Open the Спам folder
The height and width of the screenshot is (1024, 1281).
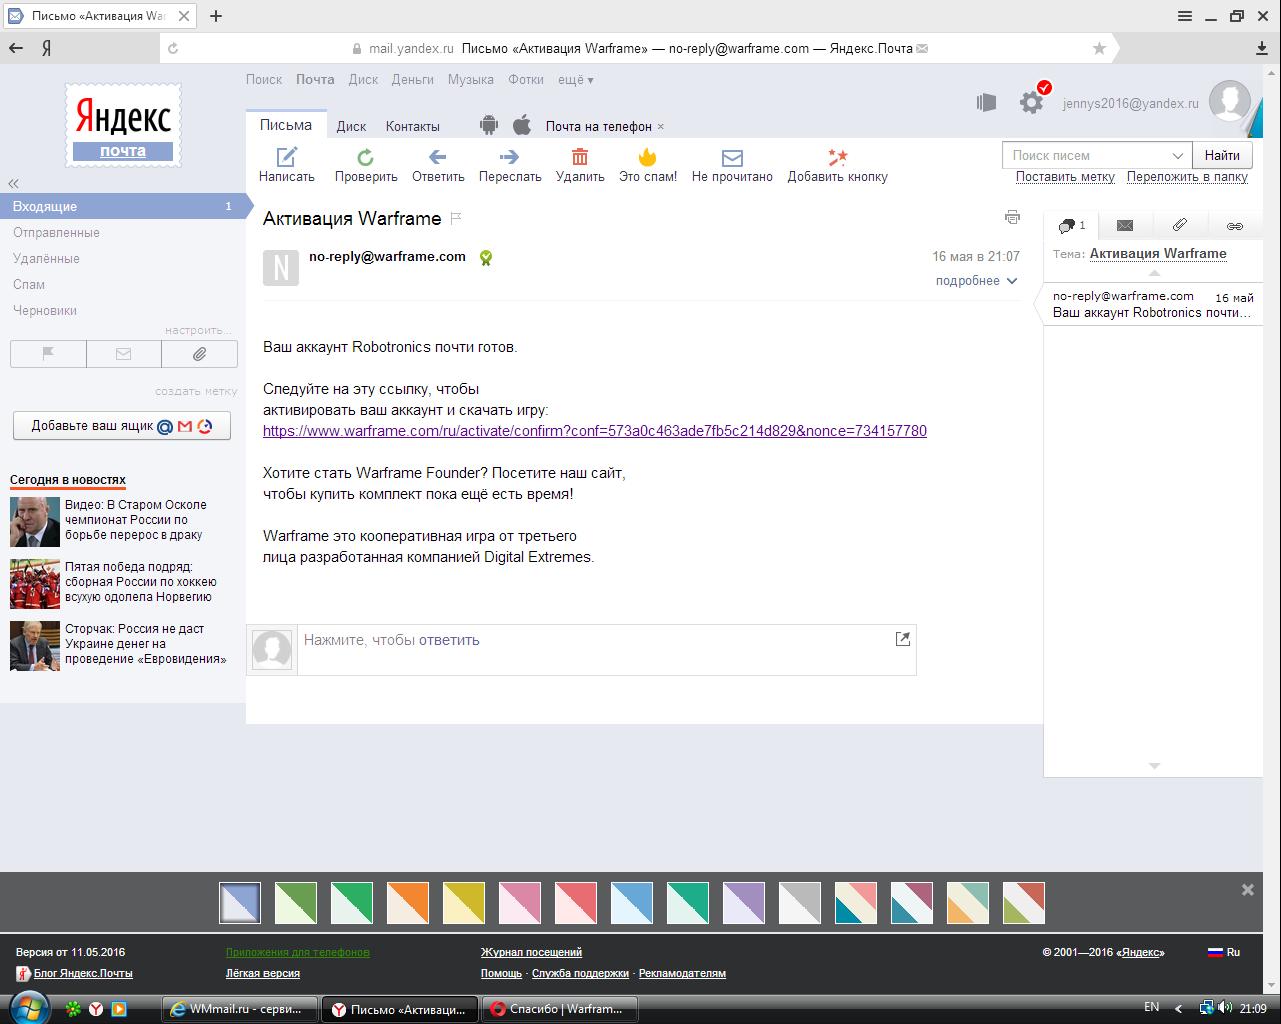coord(29,284)
